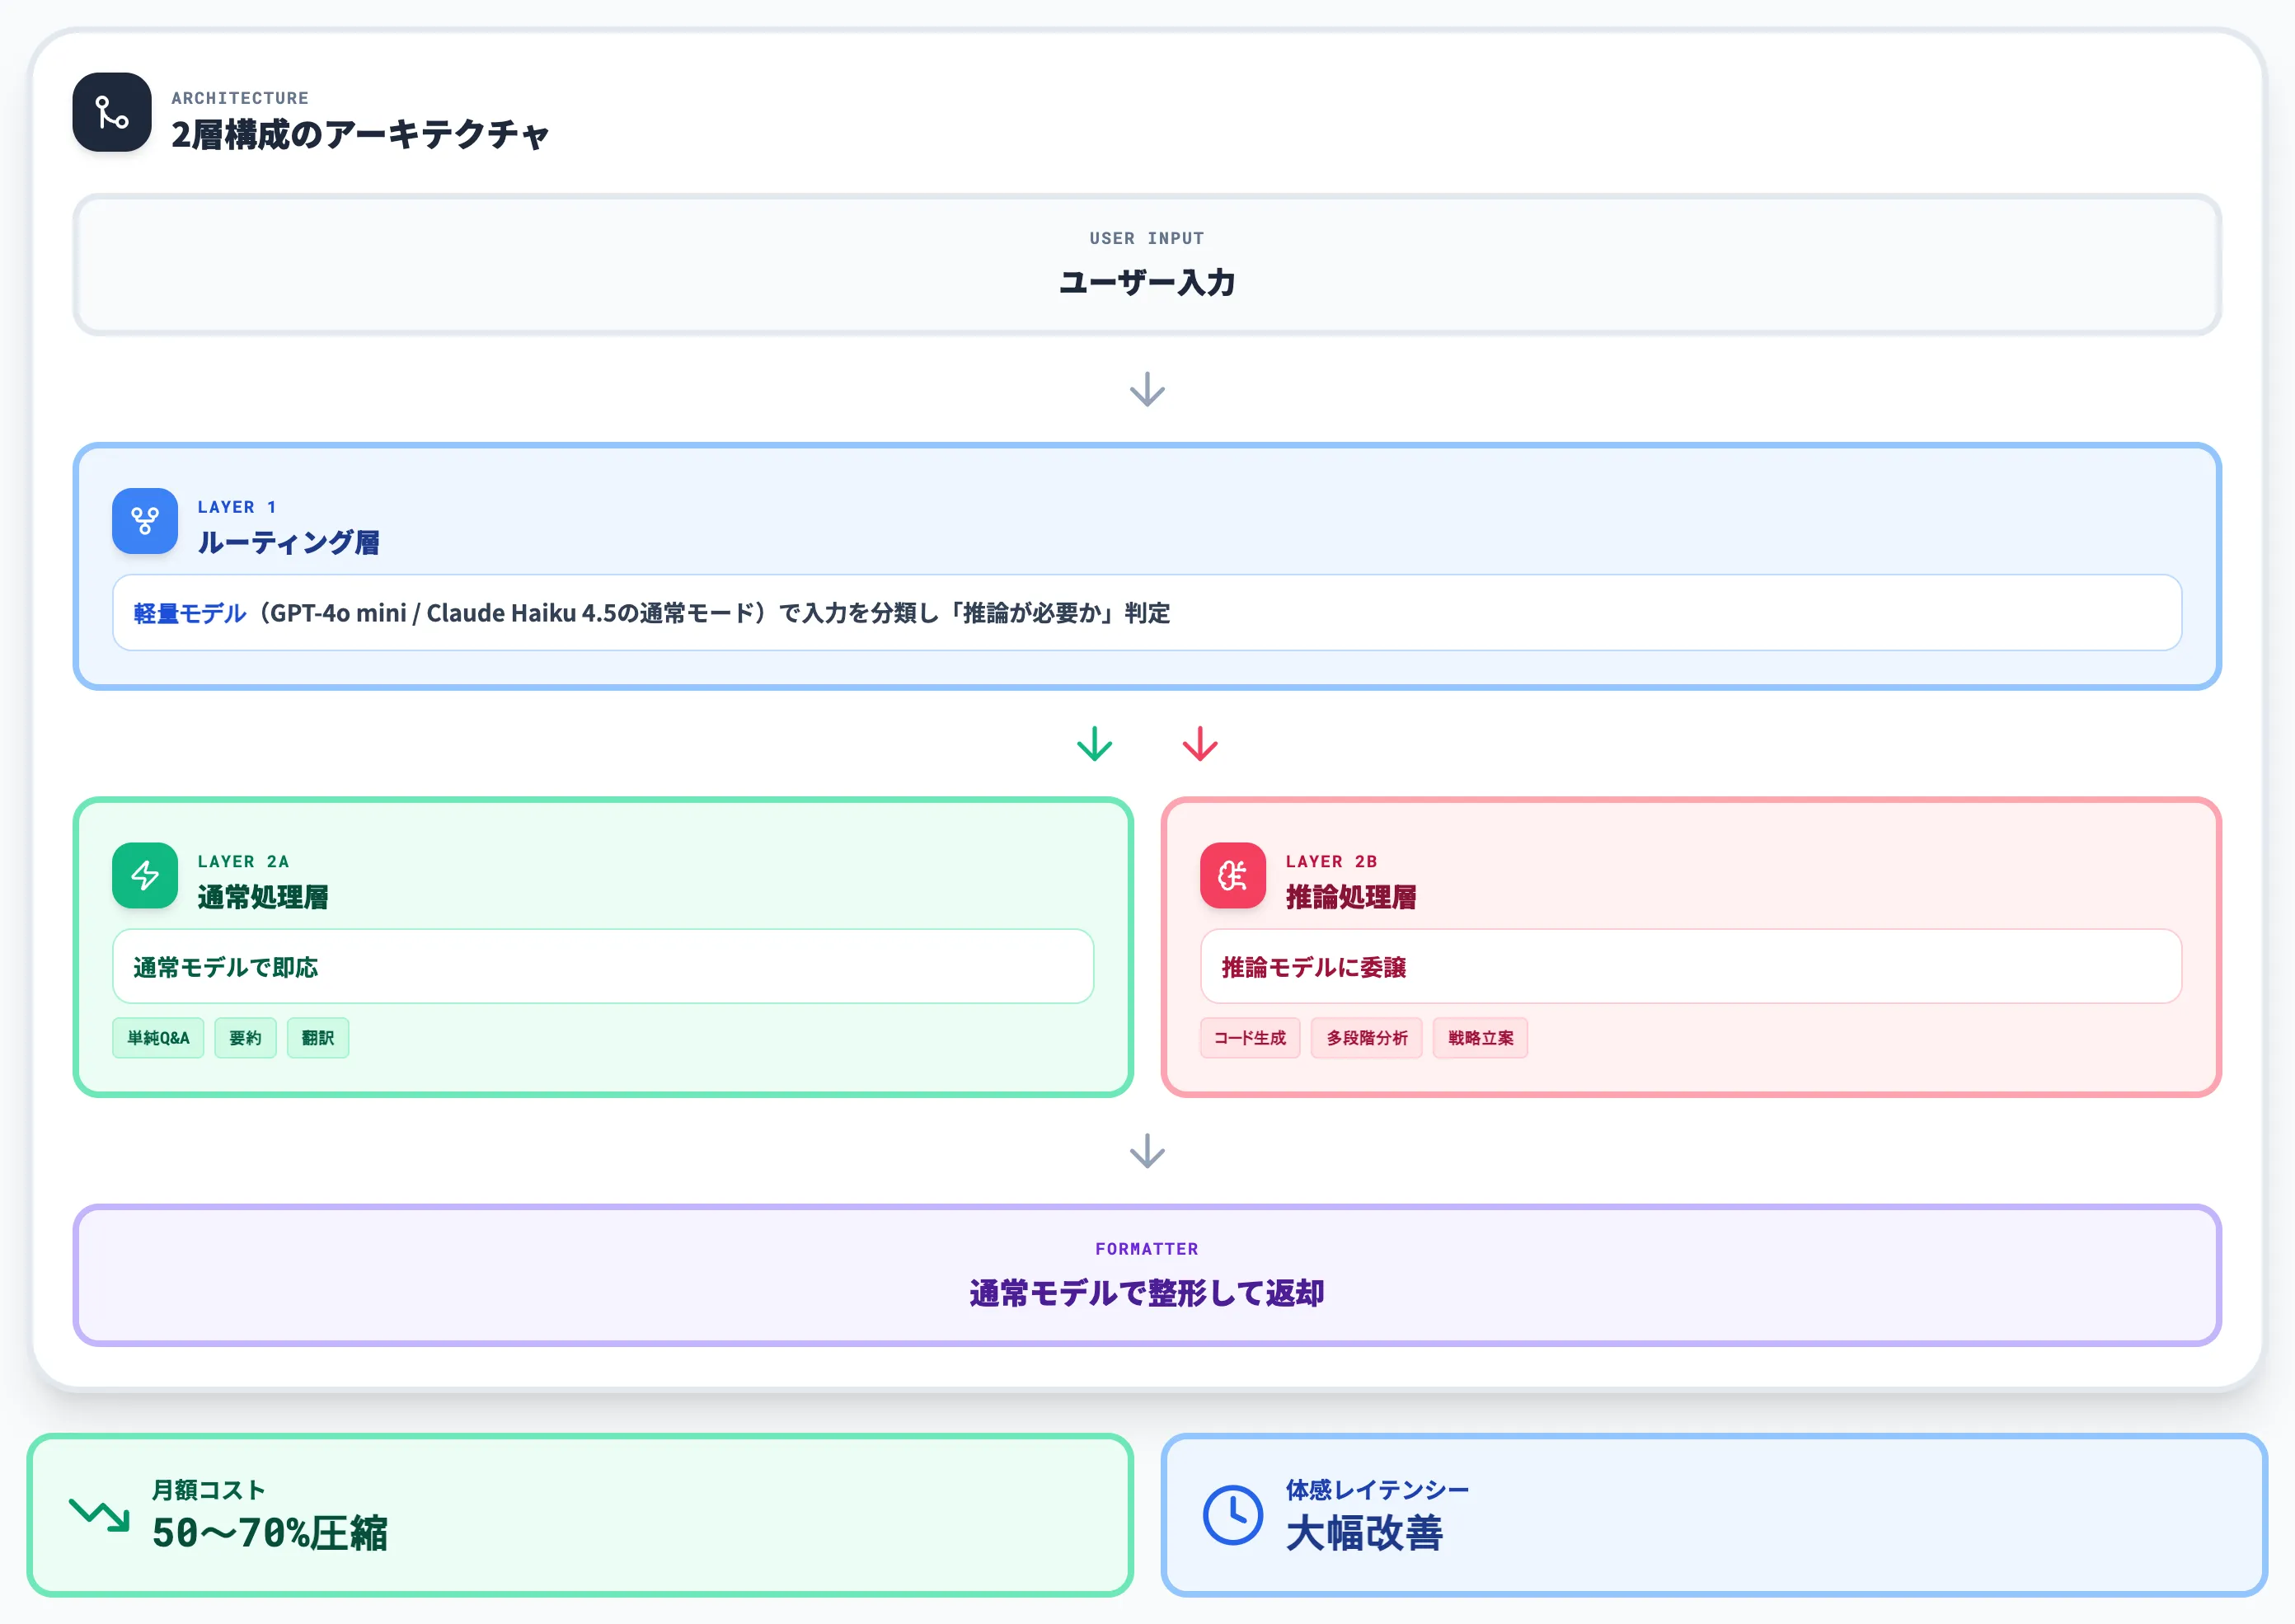Click the LAYER 1 label
This screenshot has width=2295, height=1624.
(237, 507)
